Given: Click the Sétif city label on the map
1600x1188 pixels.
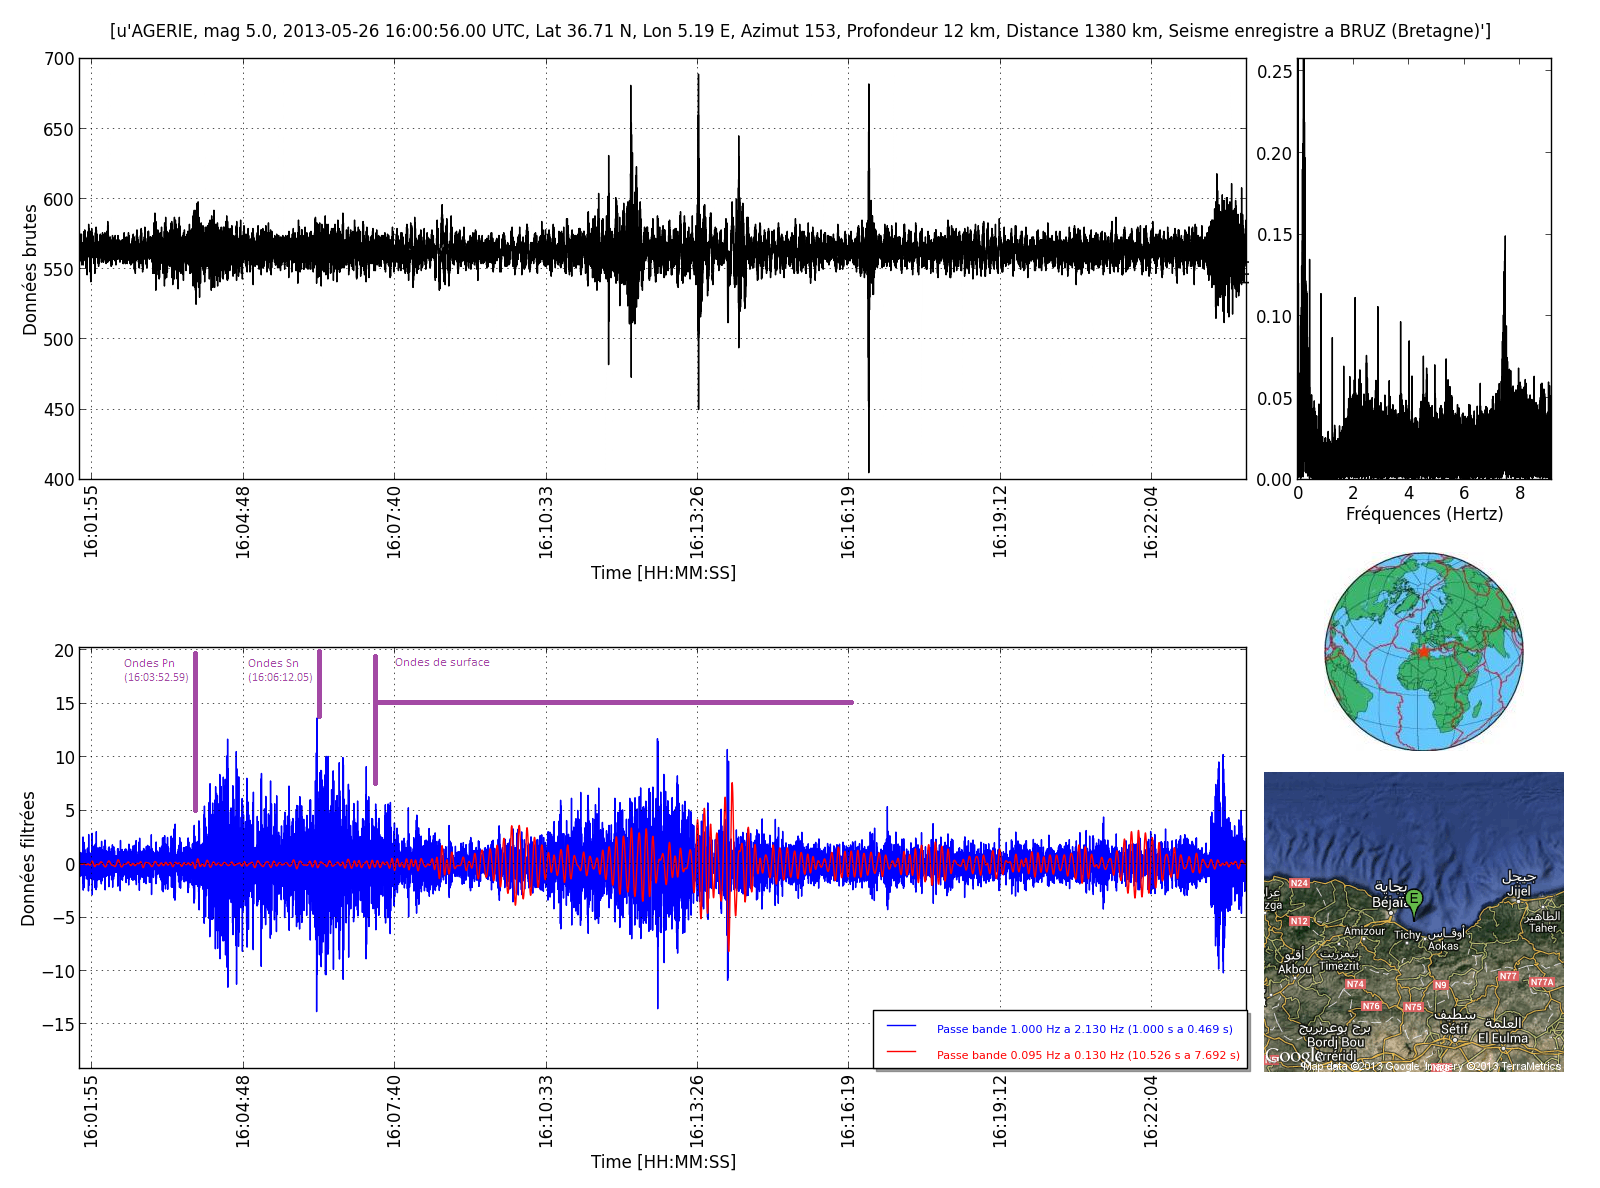Looking at the screenshot, I should [1454, 1029].
